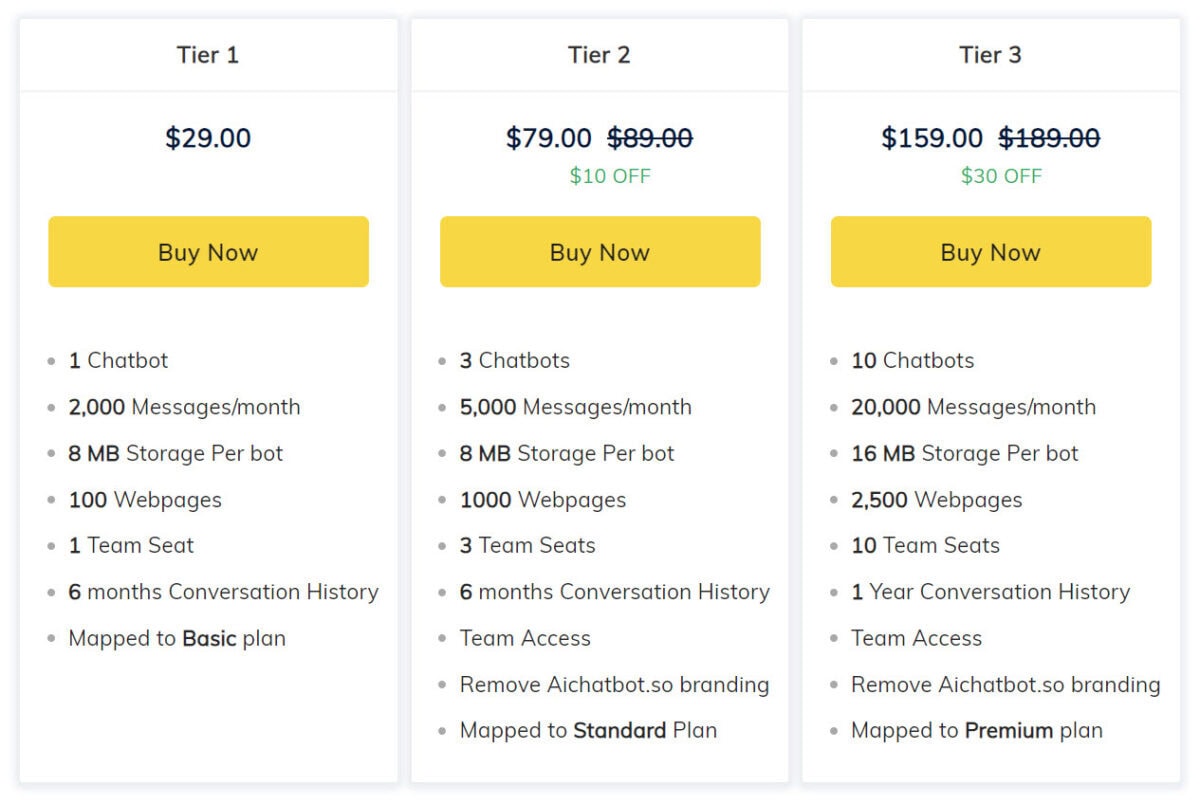This screenshot has width=1200, height=804.
Task: Click Mapped to Standard Plan text
Action: point(588,731)
